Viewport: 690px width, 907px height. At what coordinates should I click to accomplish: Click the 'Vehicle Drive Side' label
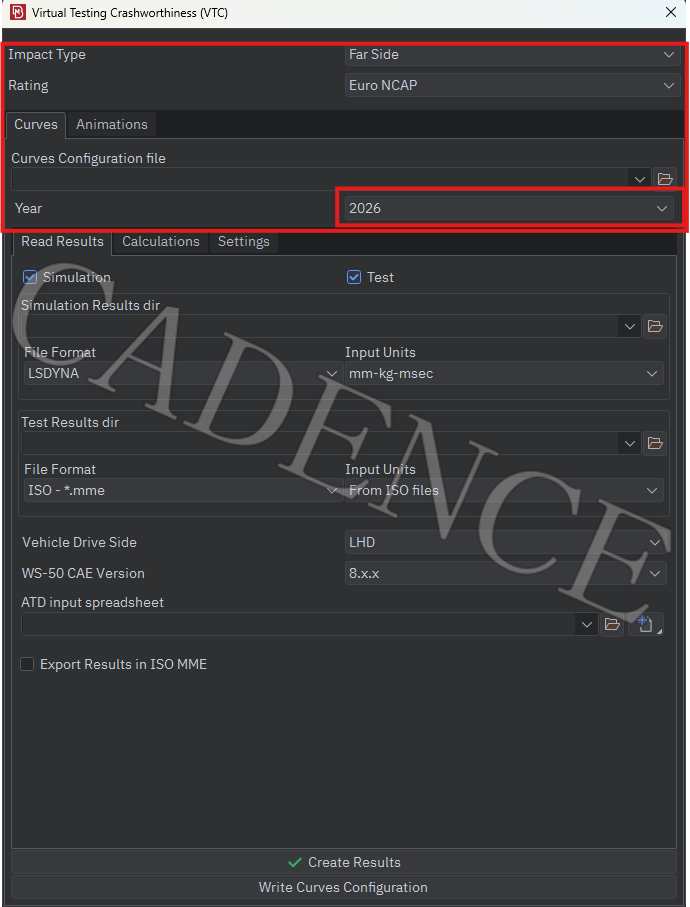[79, 543]
